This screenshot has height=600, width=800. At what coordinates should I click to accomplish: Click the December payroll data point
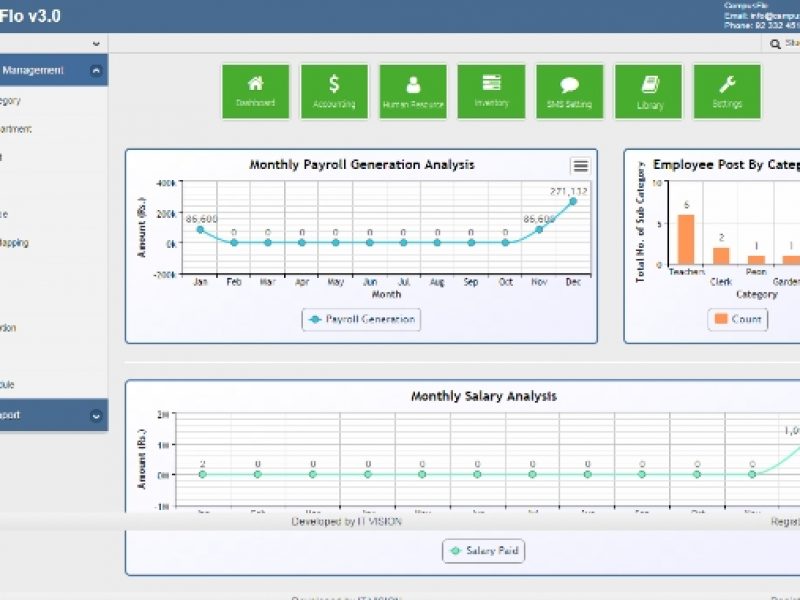tap(573, 201)
